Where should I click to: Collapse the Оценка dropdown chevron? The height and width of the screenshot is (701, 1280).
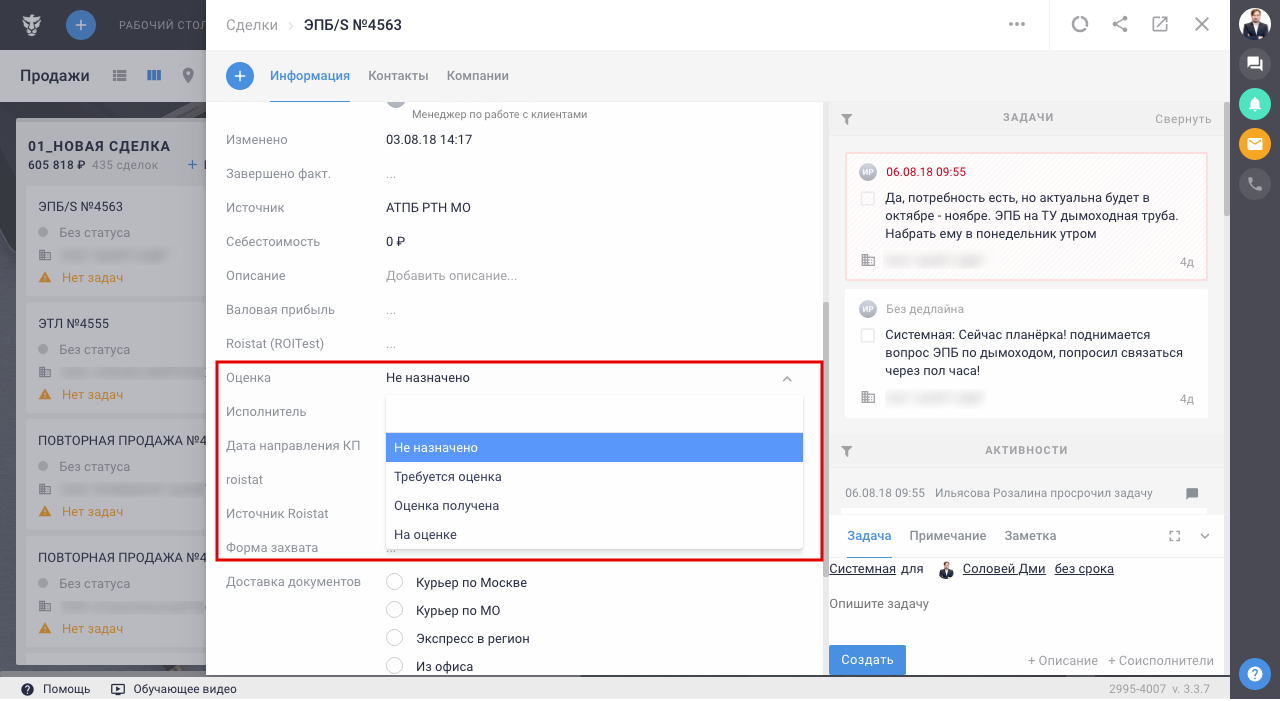[x=787, y=379]
